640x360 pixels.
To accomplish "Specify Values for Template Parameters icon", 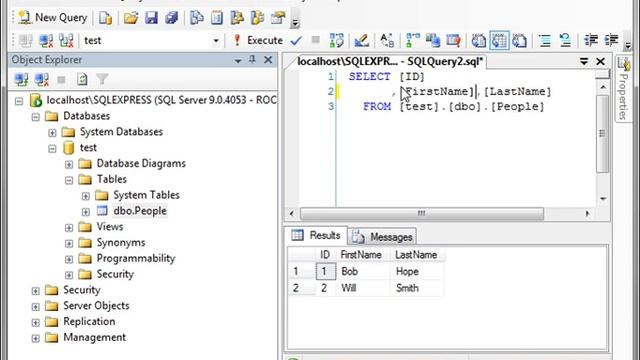I will click(387, 40).
